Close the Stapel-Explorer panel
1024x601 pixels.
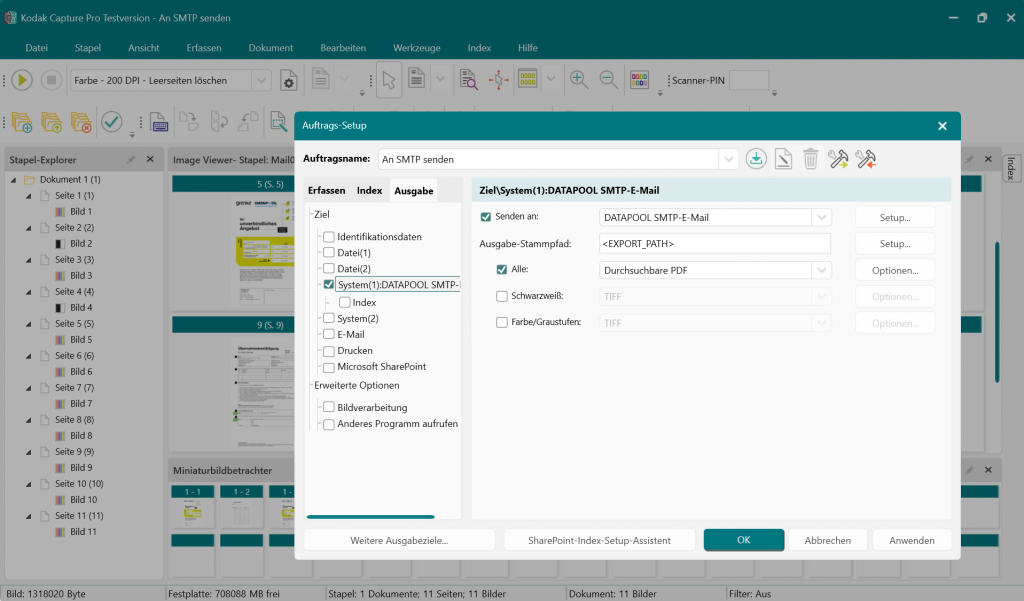150,159
